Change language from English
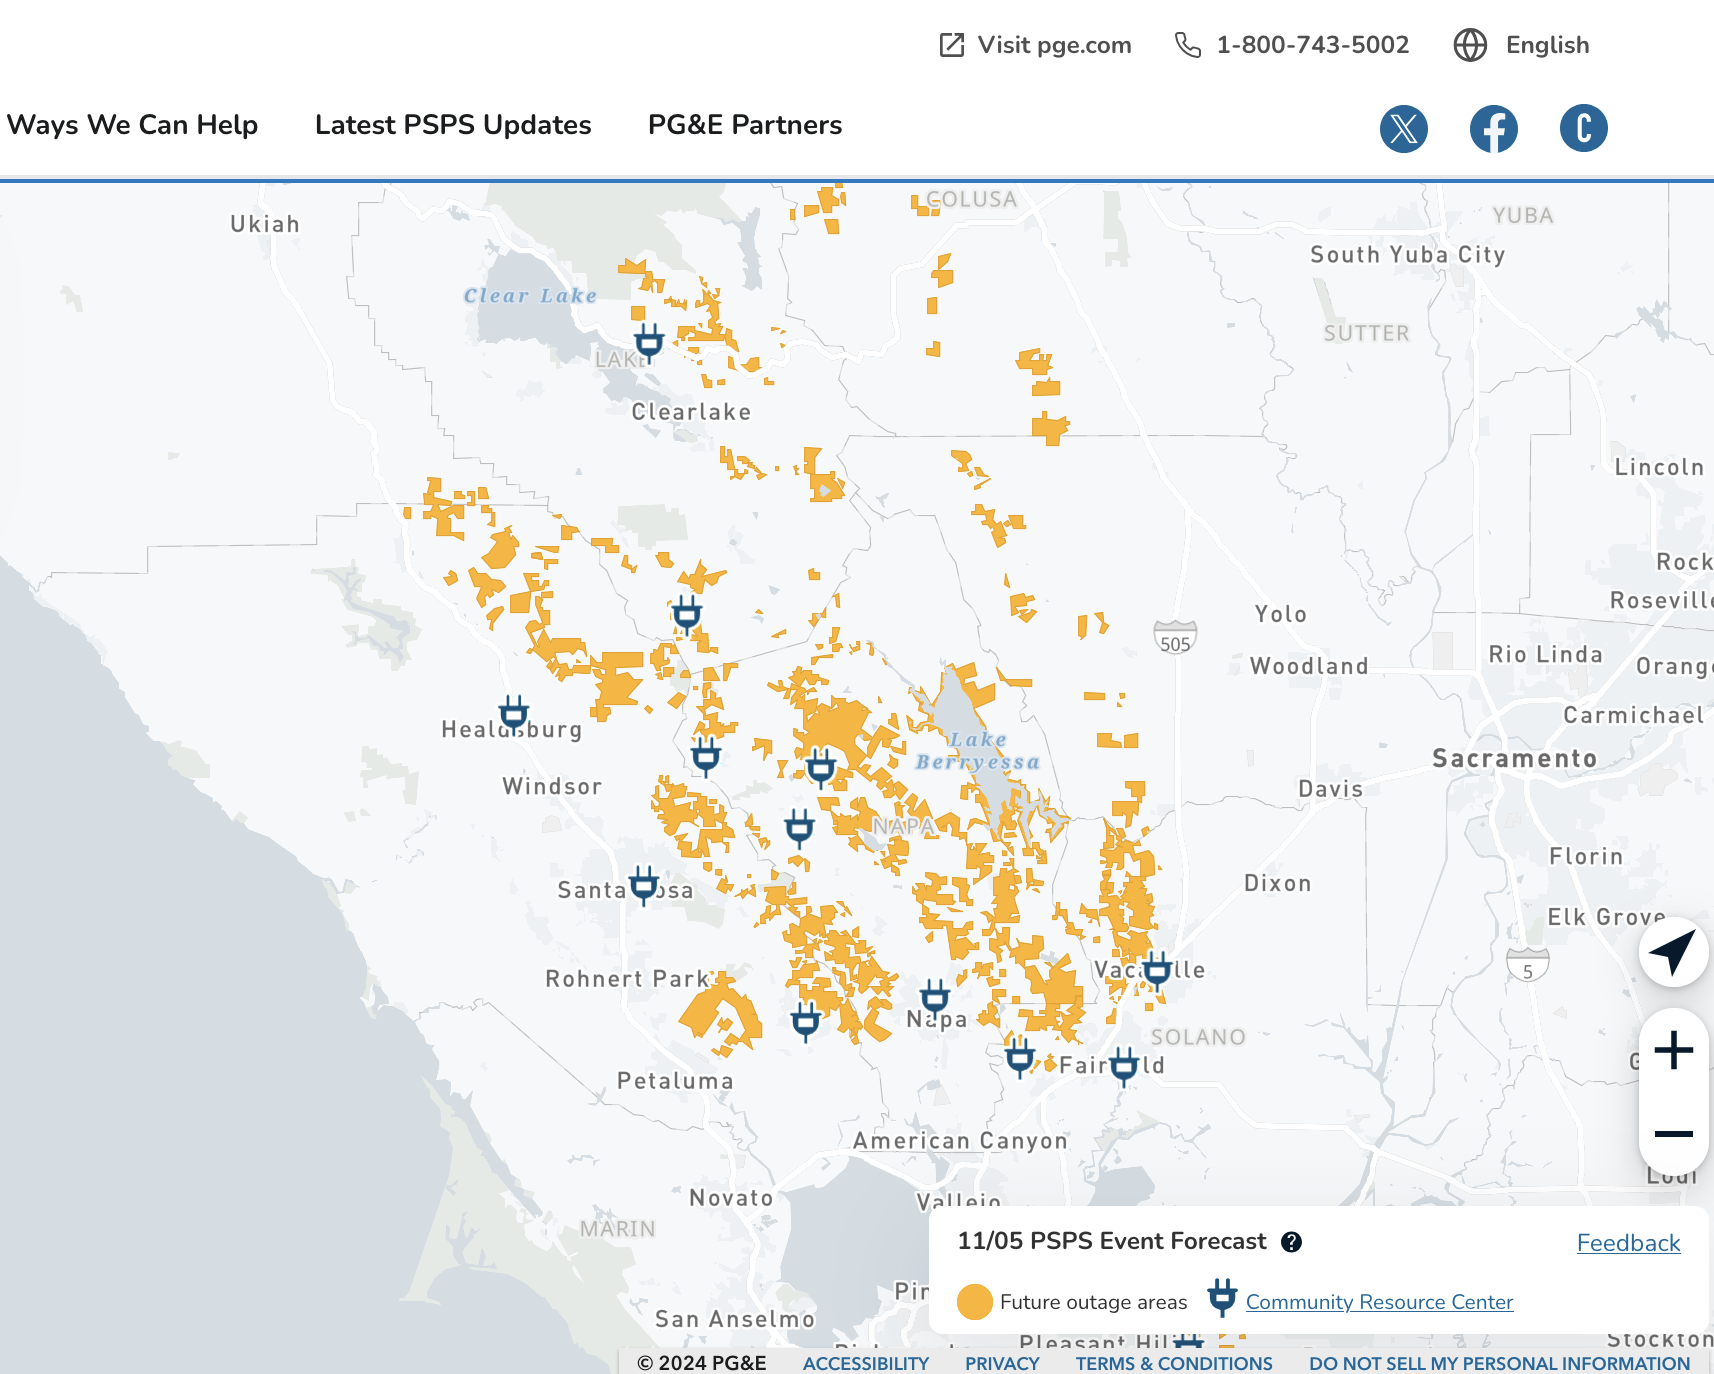Screen dimensions: 1714x1374 (x=1547, y=45)
